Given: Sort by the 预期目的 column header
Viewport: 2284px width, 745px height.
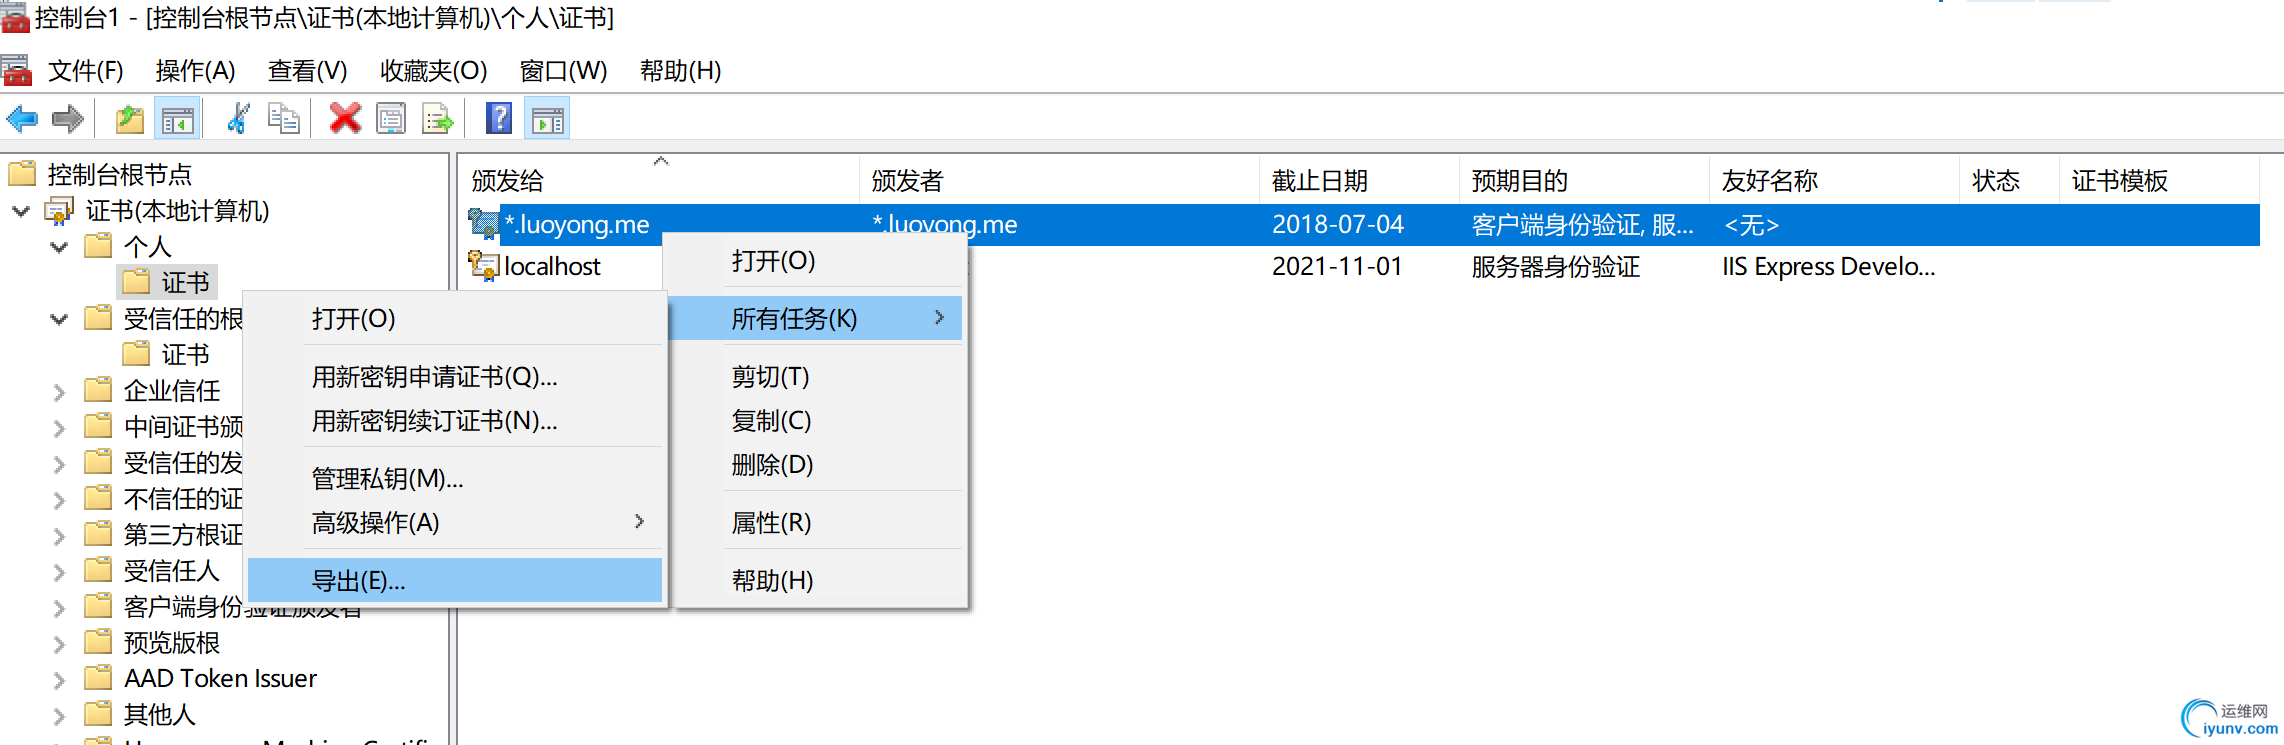Looking at the screenshot, I should pyautogui.click(x=1585, y=180).
